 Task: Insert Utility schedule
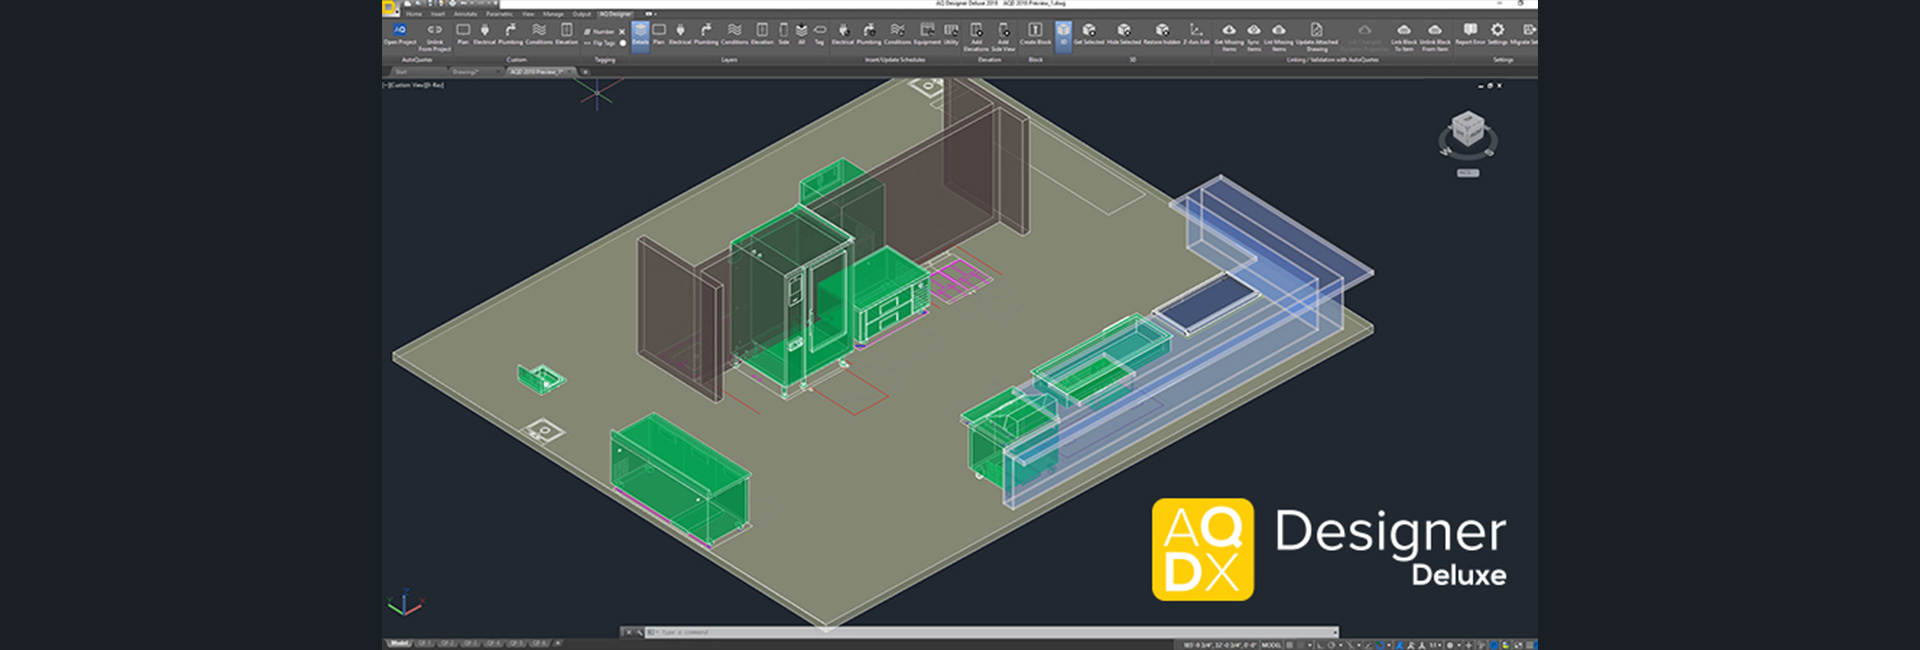[x=951, y=34]
